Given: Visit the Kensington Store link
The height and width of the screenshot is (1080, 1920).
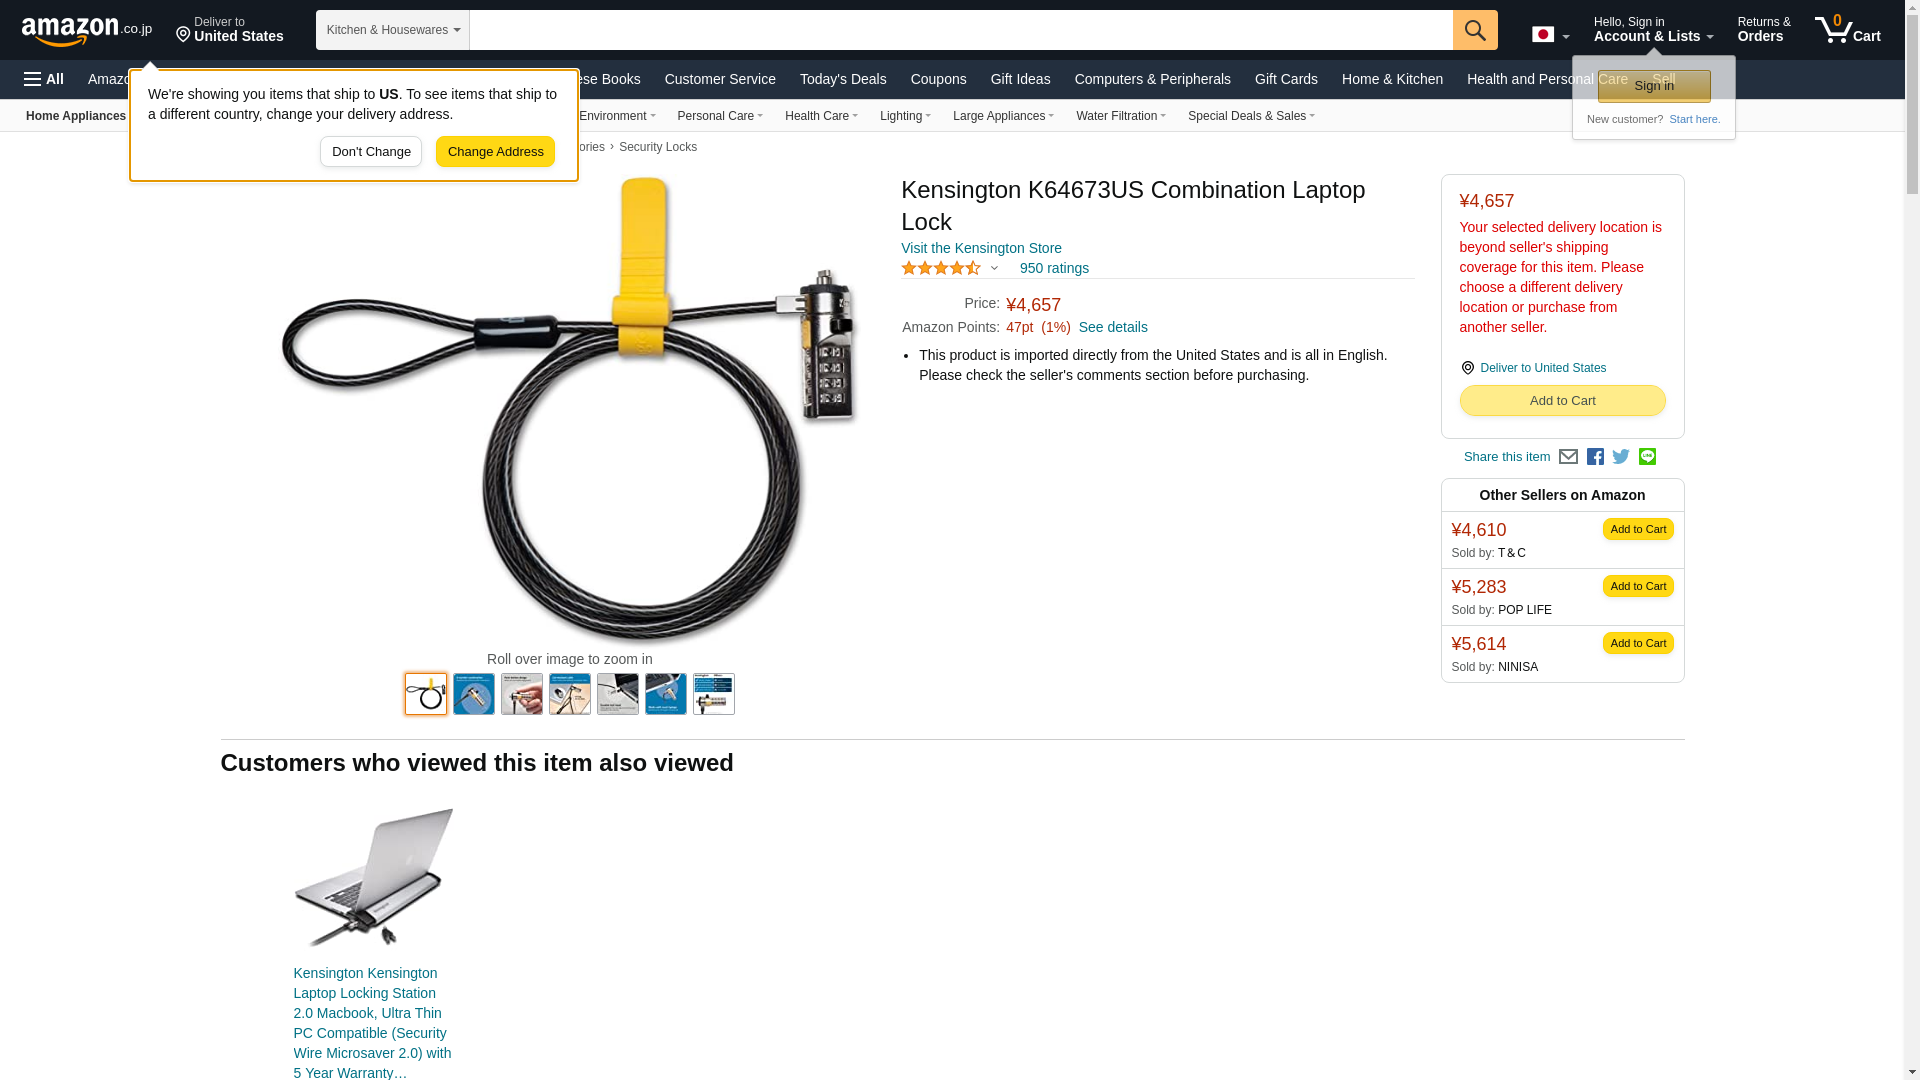Looking at the screenshot, I should [x=981, y=248].
